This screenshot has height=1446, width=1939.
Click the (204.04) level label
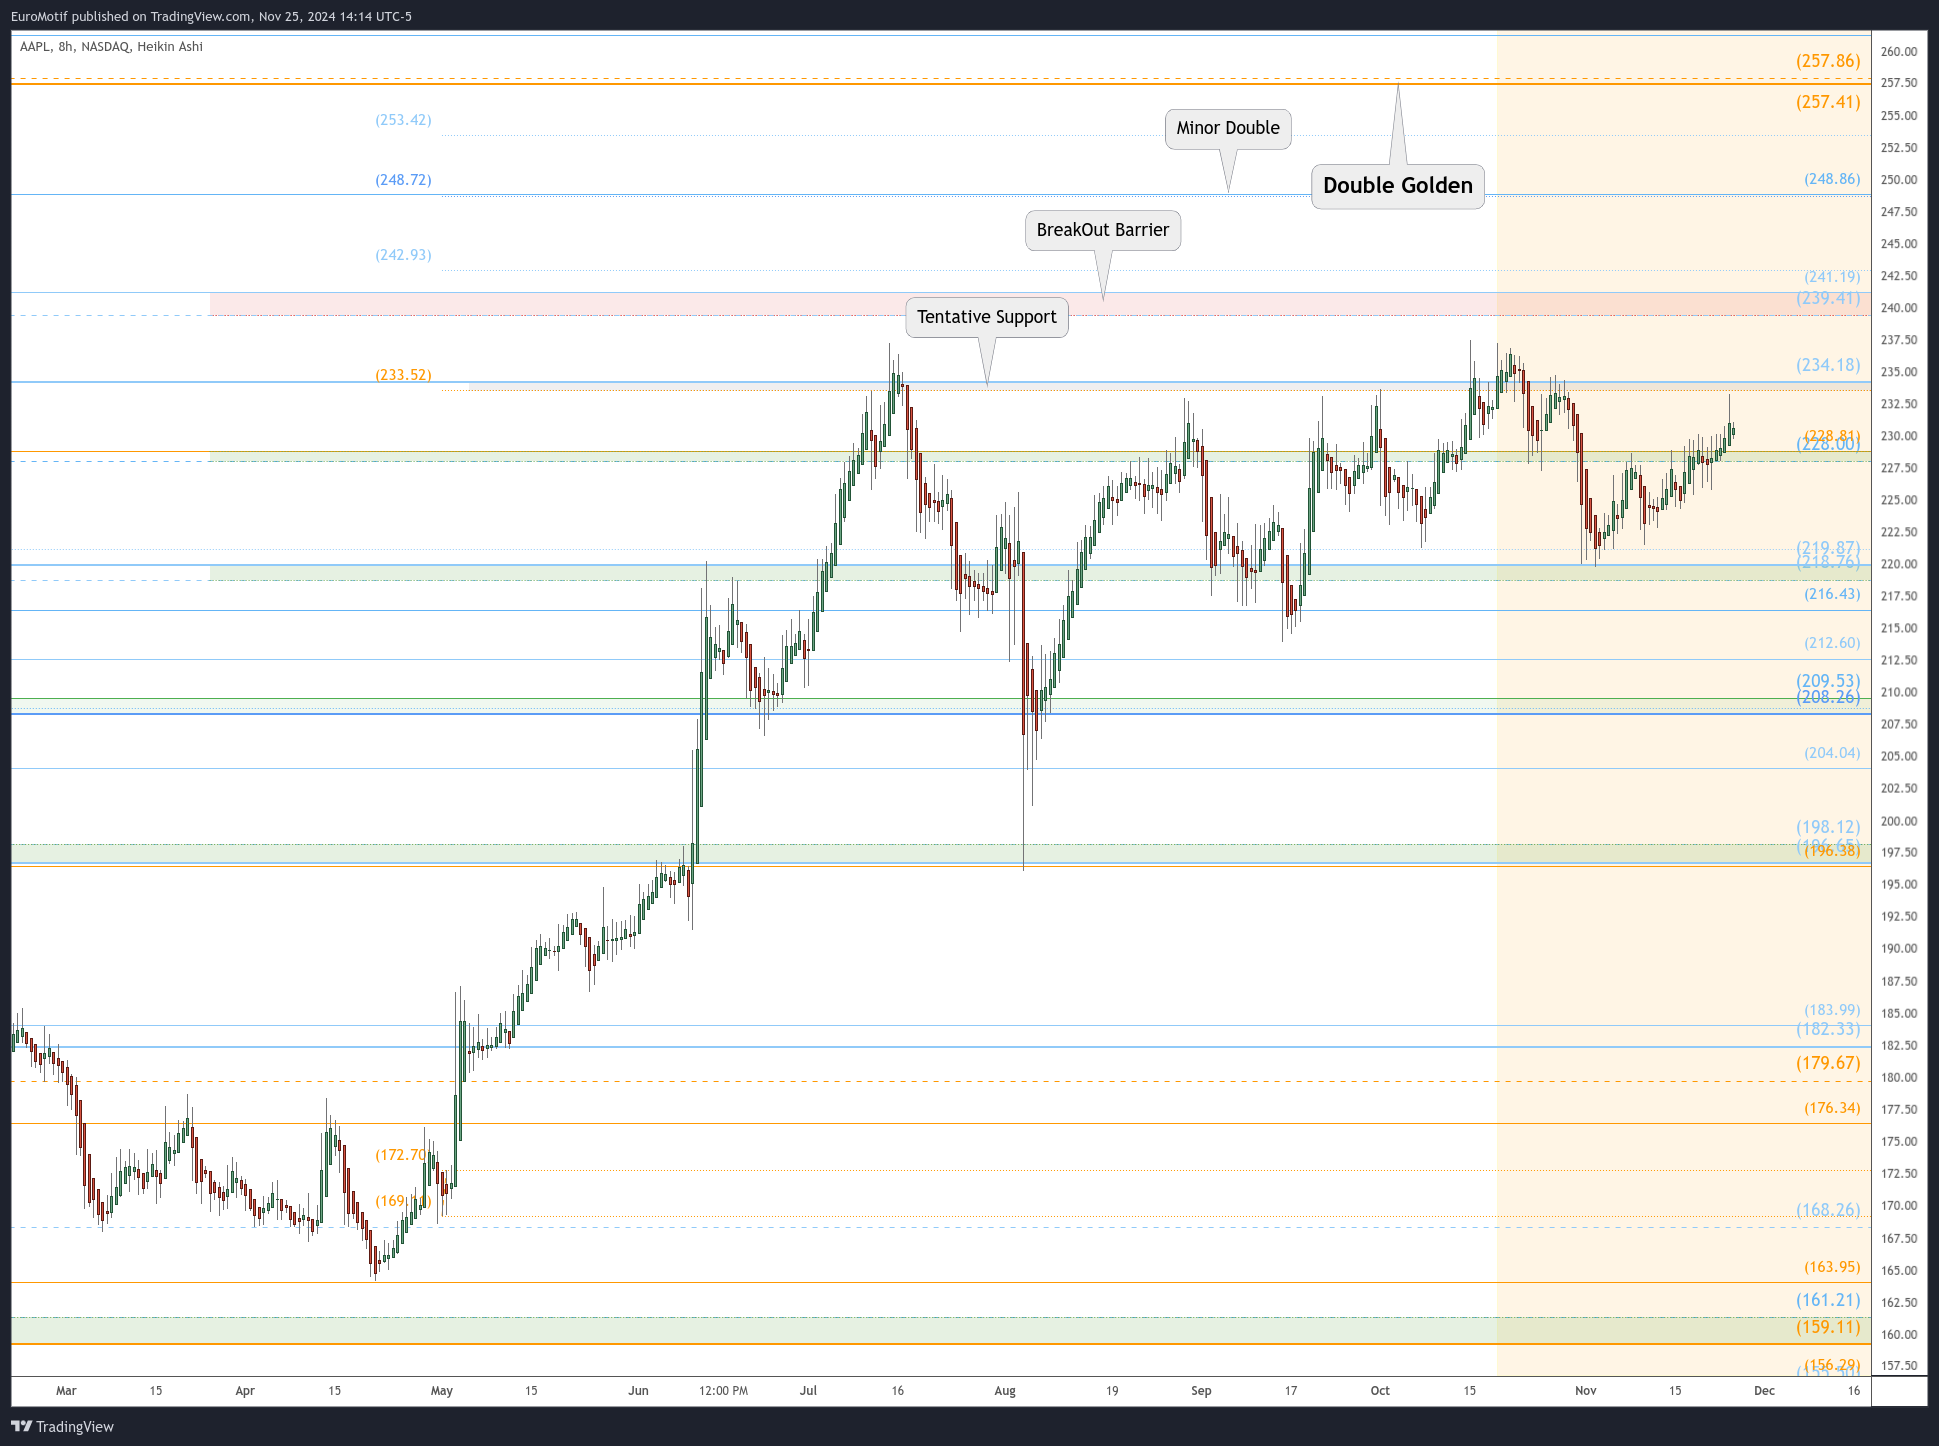click(x=1832, y=753)
